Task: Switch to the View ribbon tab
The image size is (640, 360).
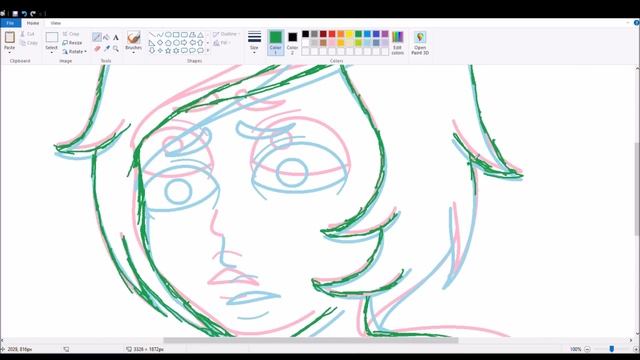Action: (56, 23)
